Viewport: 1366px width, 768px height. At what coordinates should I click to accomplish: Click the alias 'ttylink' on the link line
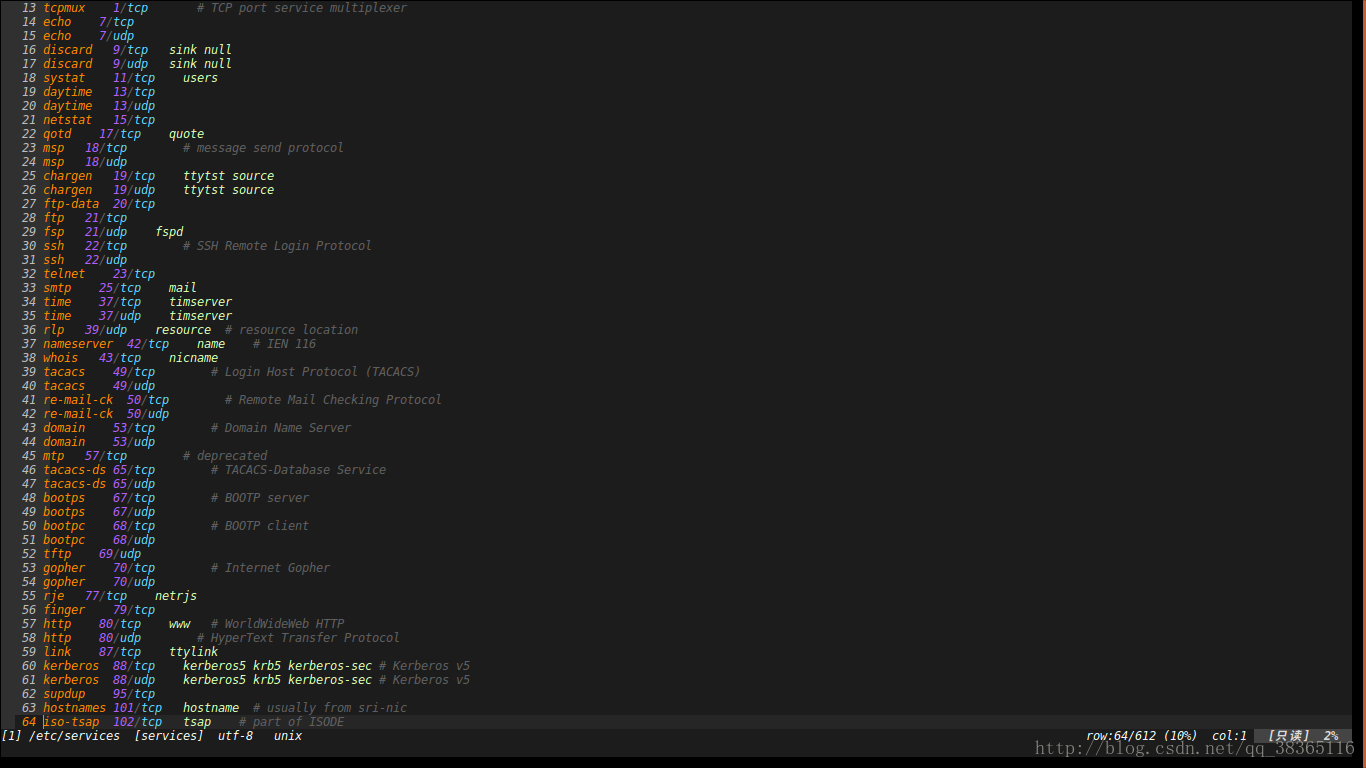coord(193,652)
